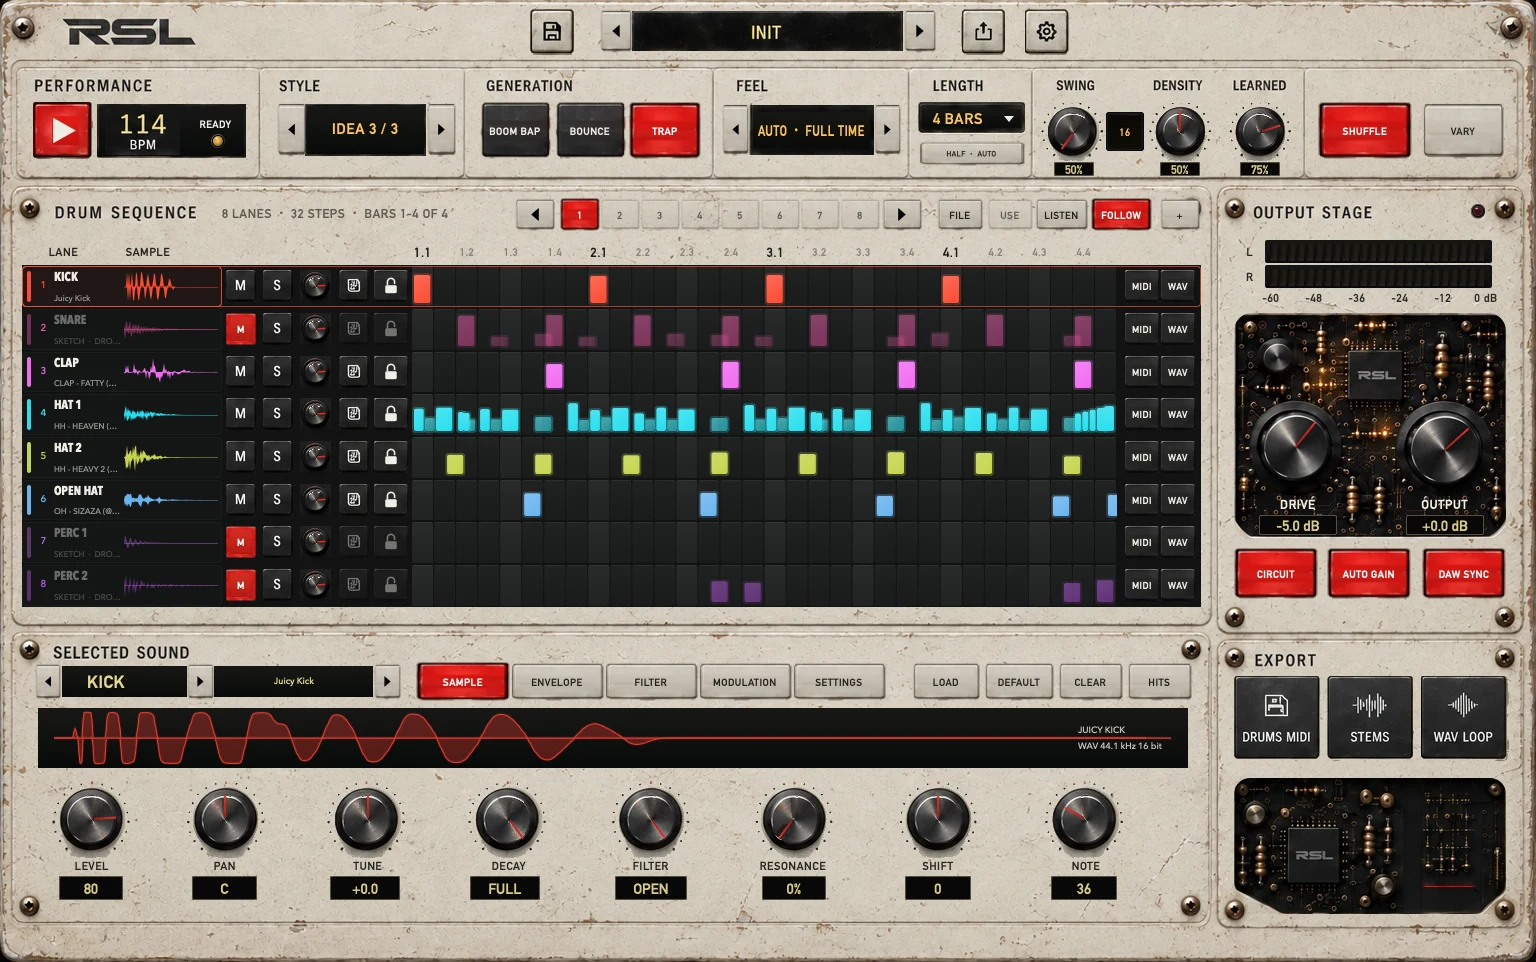Open settings with the gear icon
1536x962 pixels.
pos(1046,32)
